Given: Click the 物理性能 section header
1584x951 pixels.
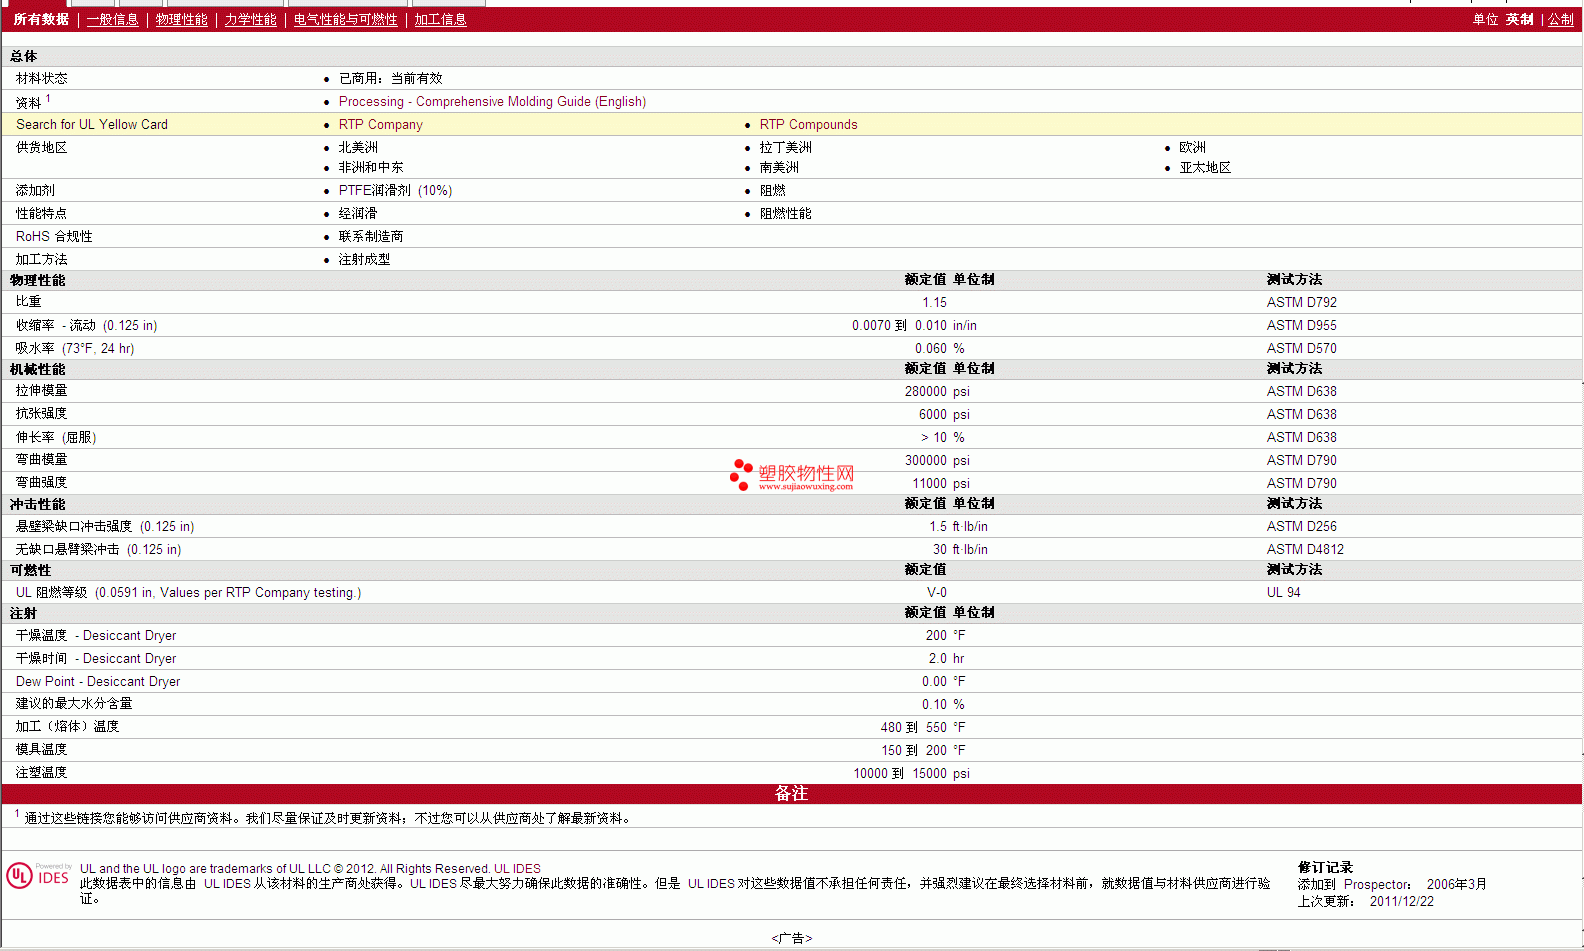Looking at the screenshot, I should tap(37, 280).
